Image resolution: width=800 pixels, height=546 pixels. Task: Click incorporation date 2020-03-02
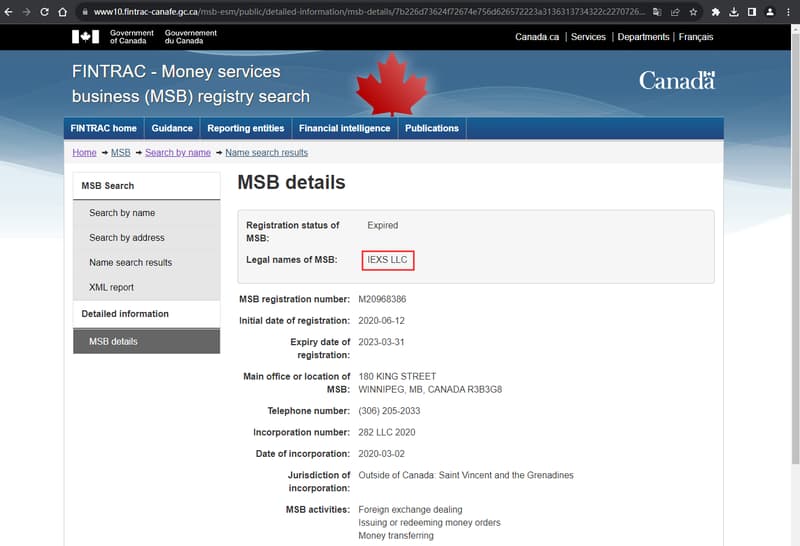[x=381, y=454]
